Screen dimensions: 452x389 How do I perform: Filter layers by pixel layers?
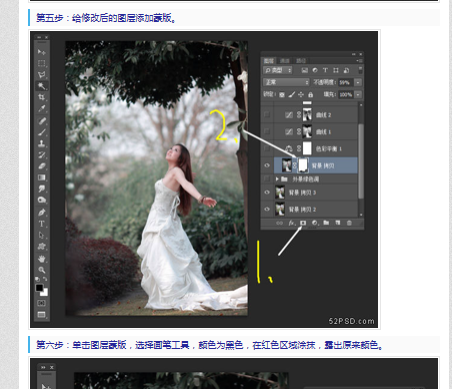(304, 70)
